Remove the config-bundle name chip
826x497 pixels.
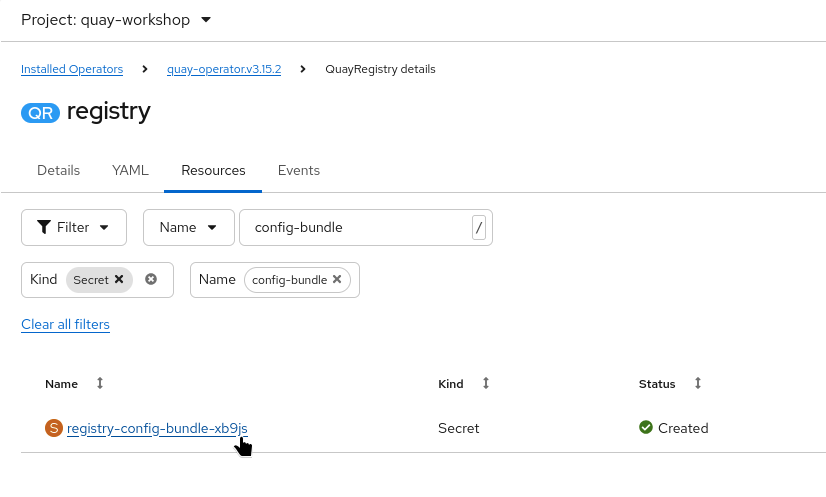pyautogui.click(x=337, y=280)
